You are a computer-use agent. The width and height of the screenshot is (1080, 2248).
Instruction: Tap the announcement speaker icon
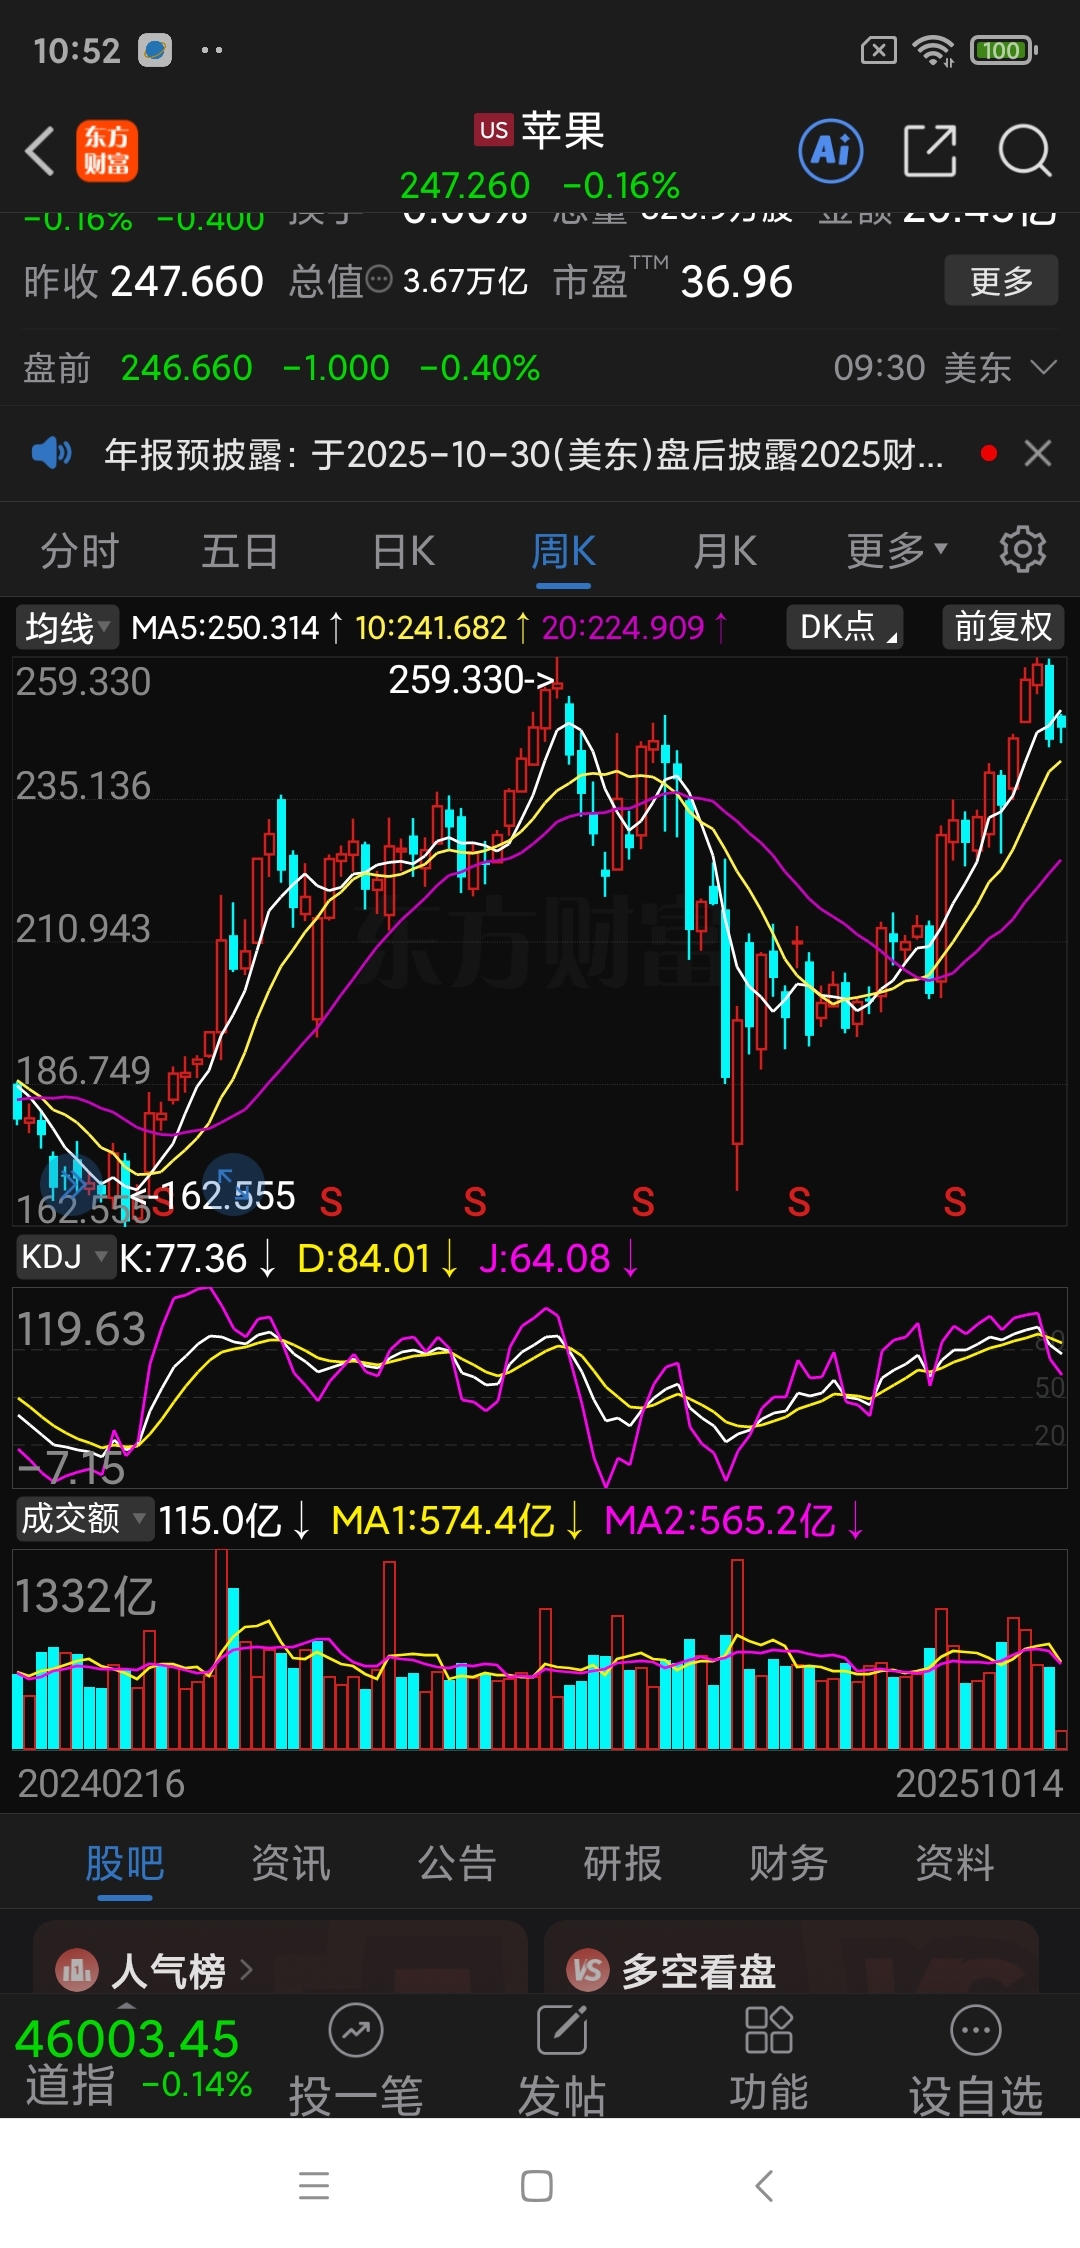coord(51,454)
